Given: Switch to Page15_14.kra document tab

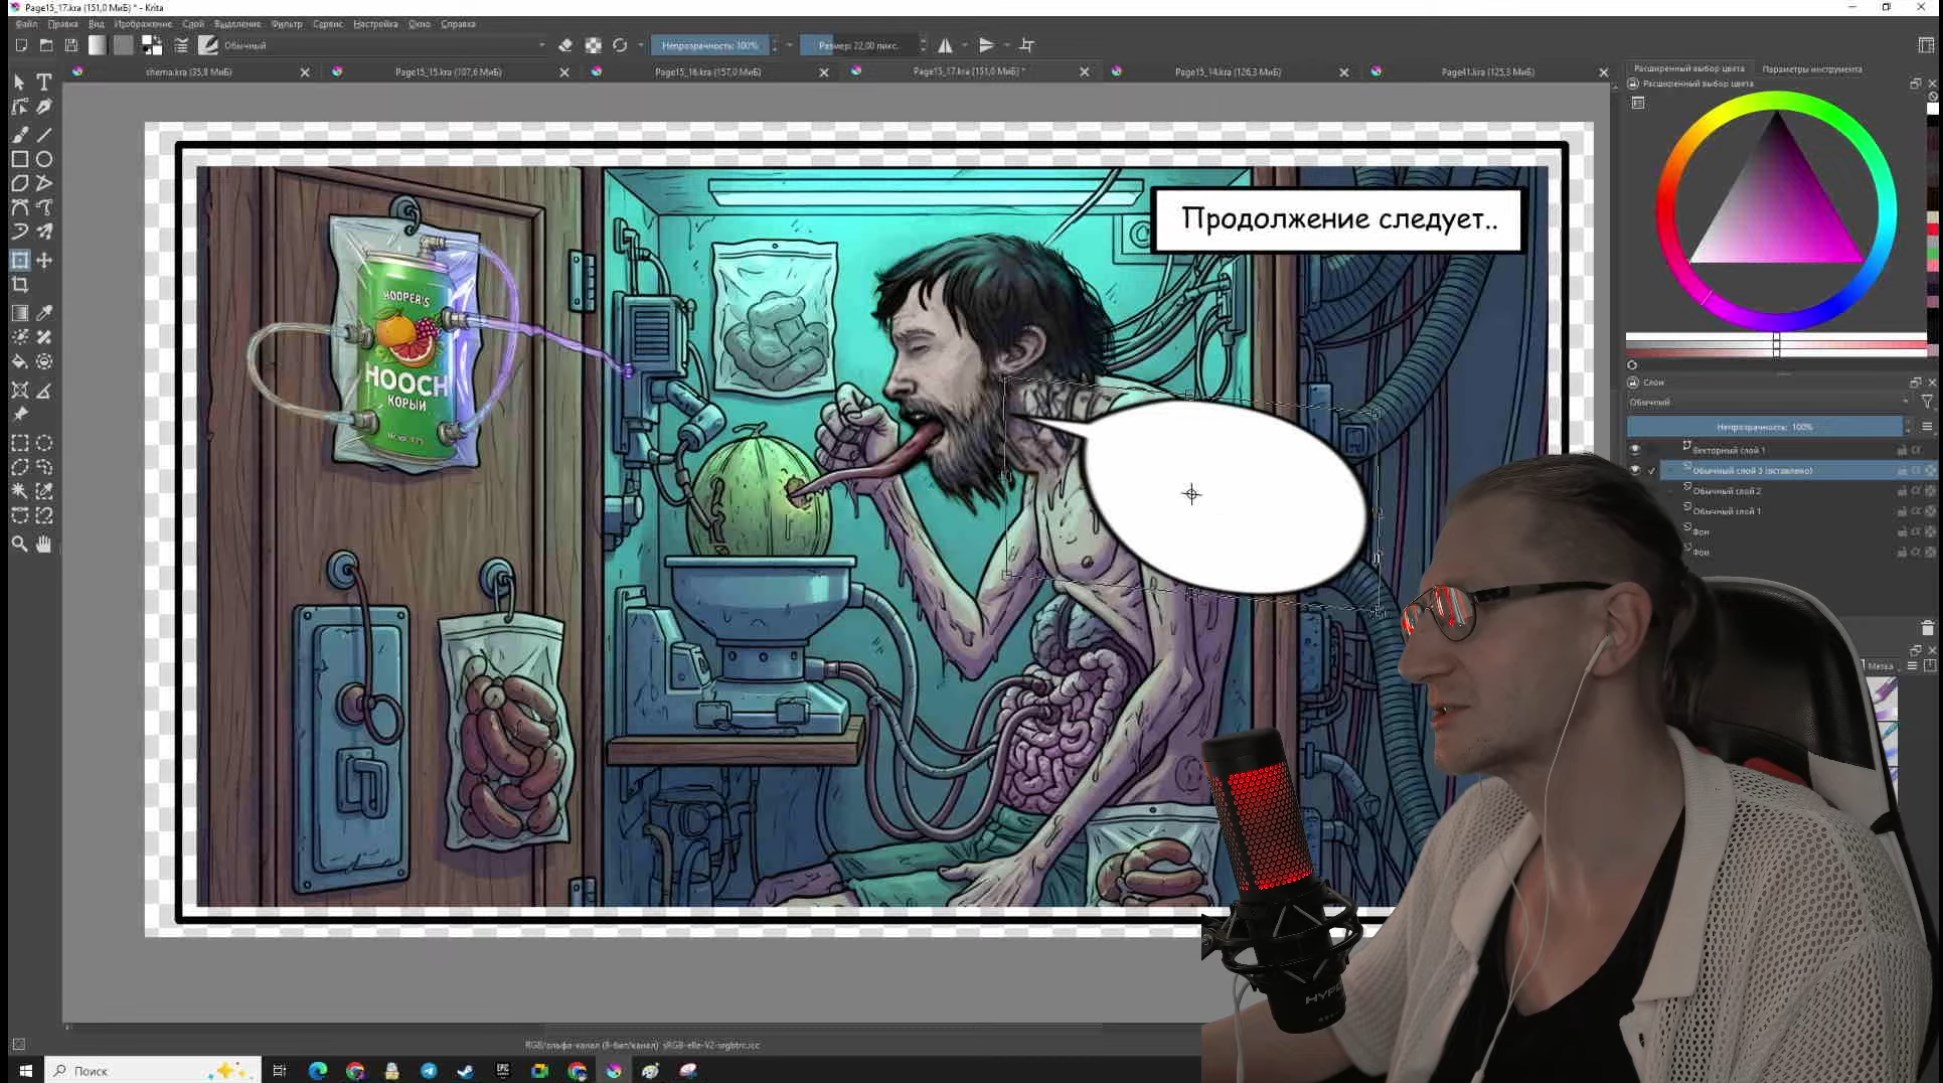Looking at the screenshot, I should point(1227,72).
